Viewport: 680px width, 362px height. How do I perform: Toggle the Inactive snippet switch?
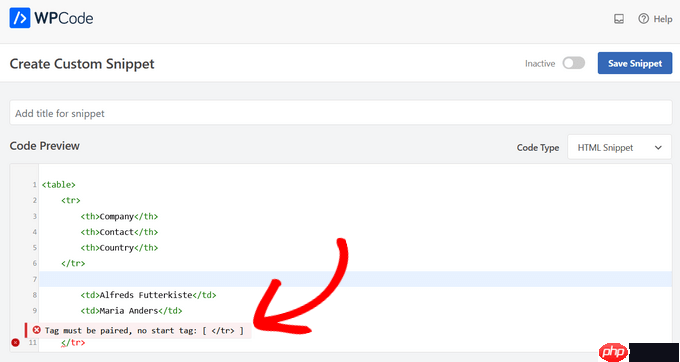click(573, 63)
